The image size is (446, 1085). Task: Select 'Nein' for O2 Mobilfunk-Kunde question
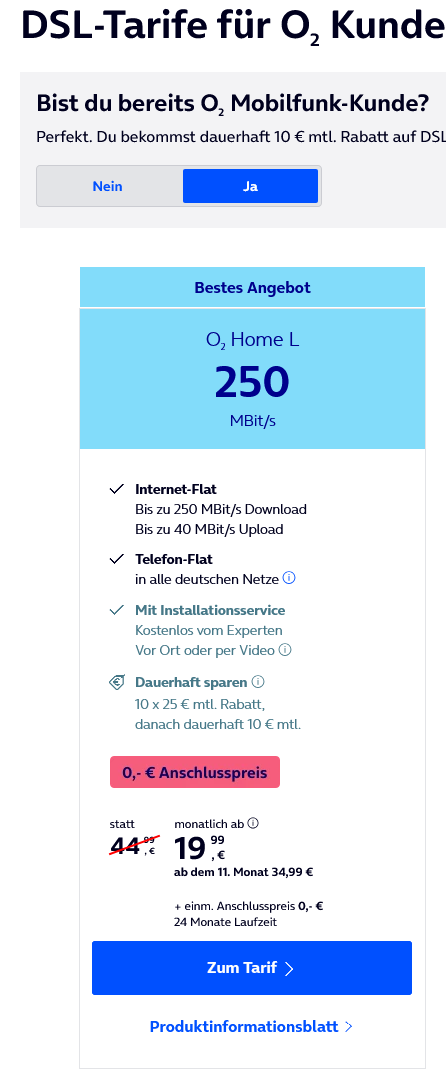(x=108, y=186)
